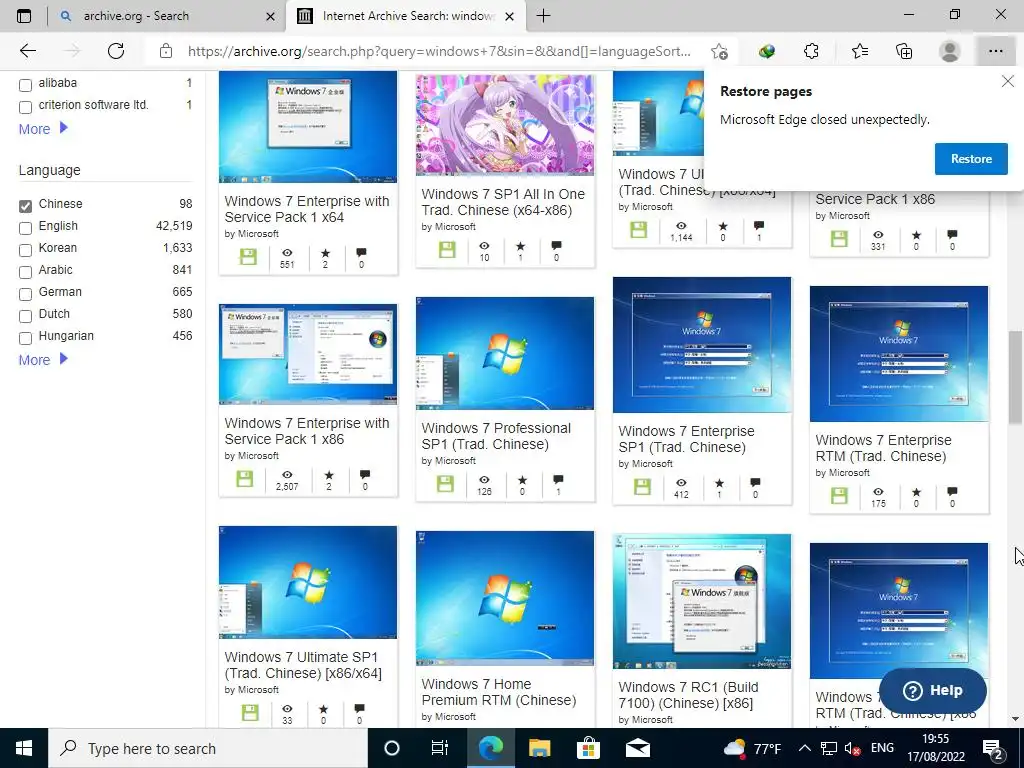Open the Windows Start menu

[x=24, y=748]
